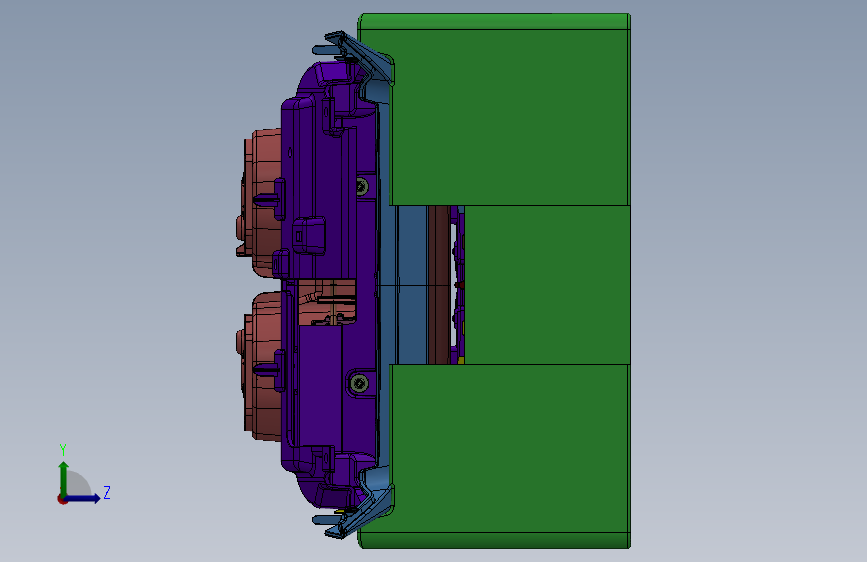Click the "Y" axis label
The height and width of the screenshot is (562, 867).
pos(63,450)
